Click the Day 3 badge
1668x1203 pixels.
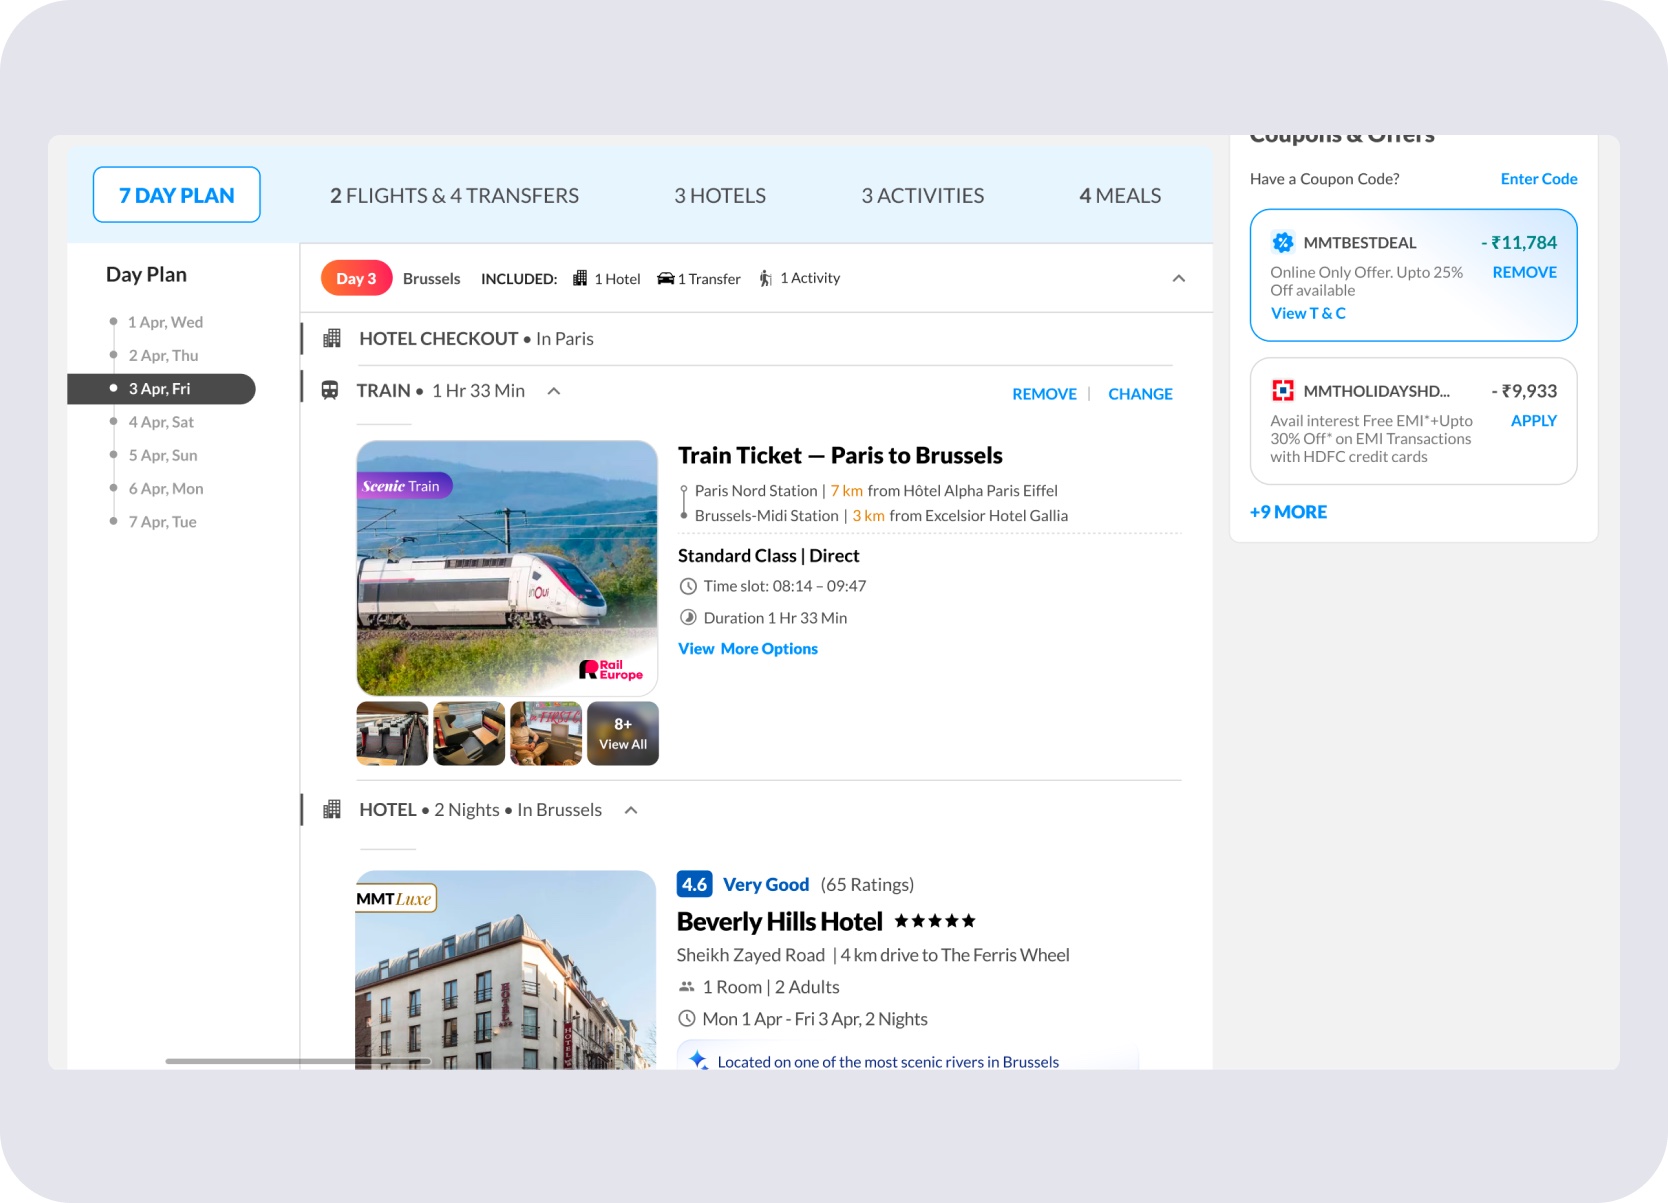356,278
